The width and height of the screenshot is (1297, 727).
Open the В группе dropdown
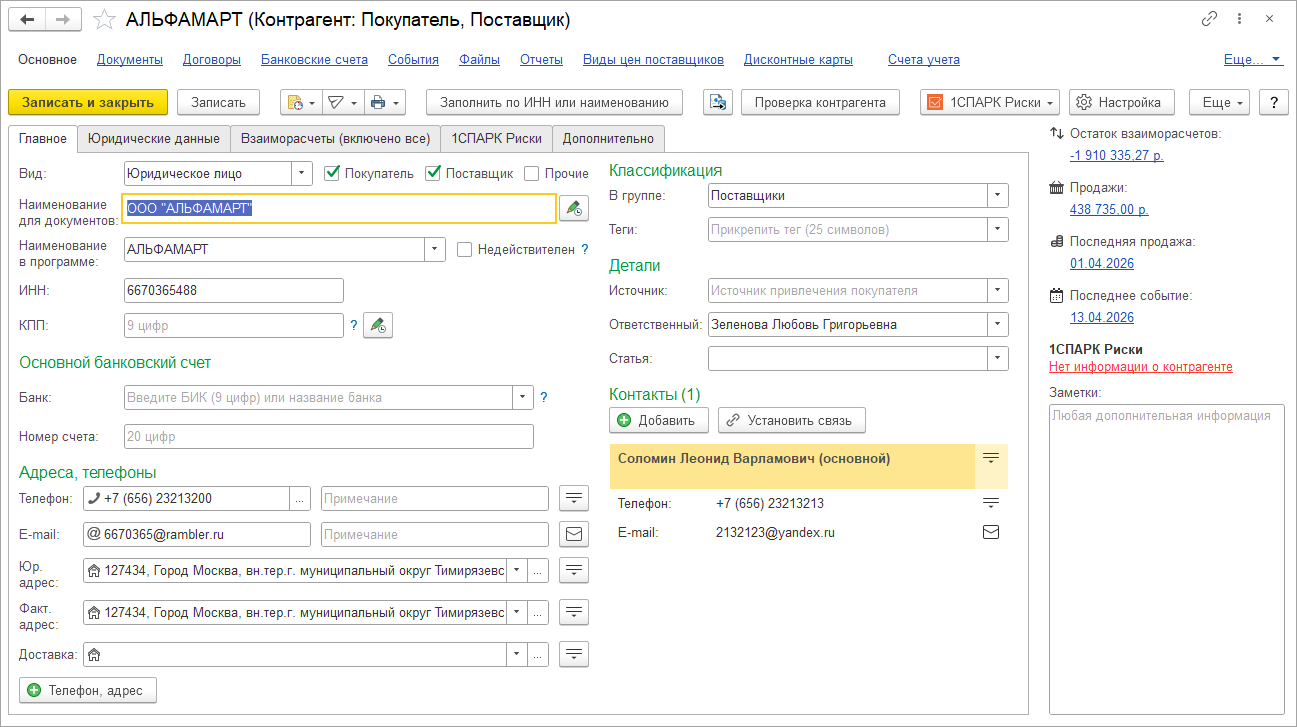click(997, 196)
